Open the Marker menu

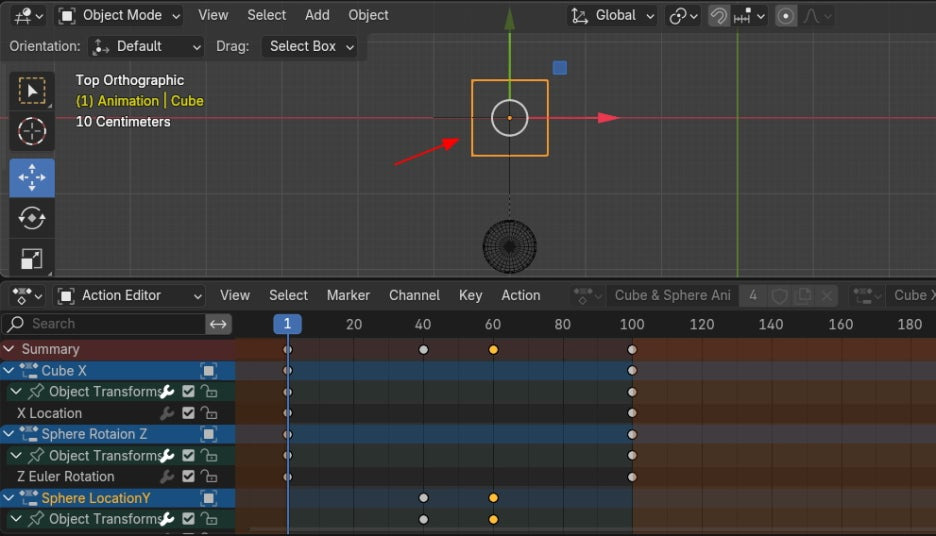(348, 295)
